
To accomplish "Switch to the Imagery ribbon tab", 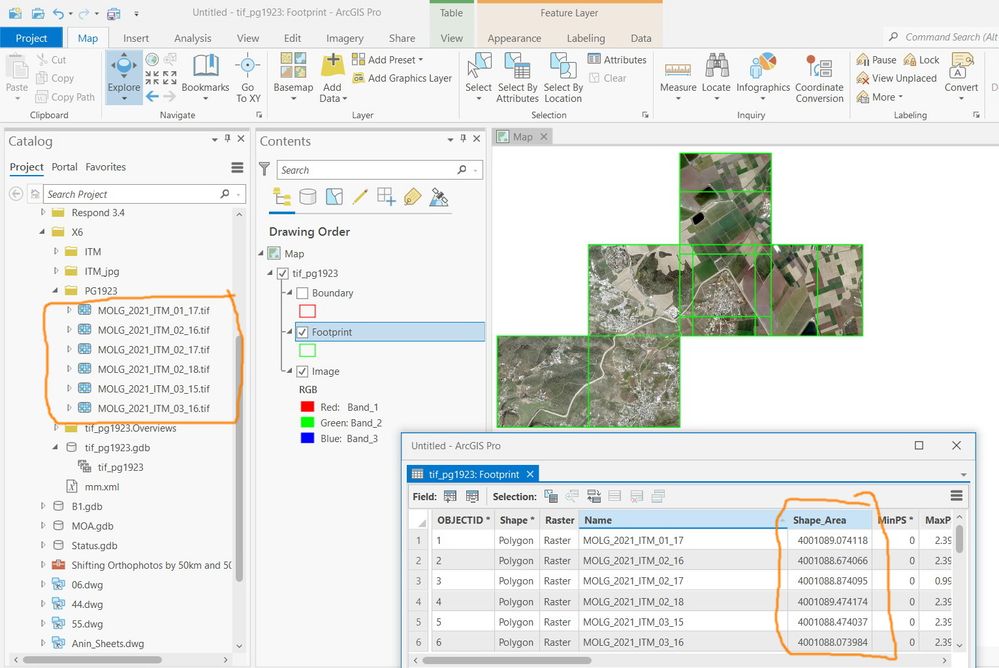I will coord(345,38).
